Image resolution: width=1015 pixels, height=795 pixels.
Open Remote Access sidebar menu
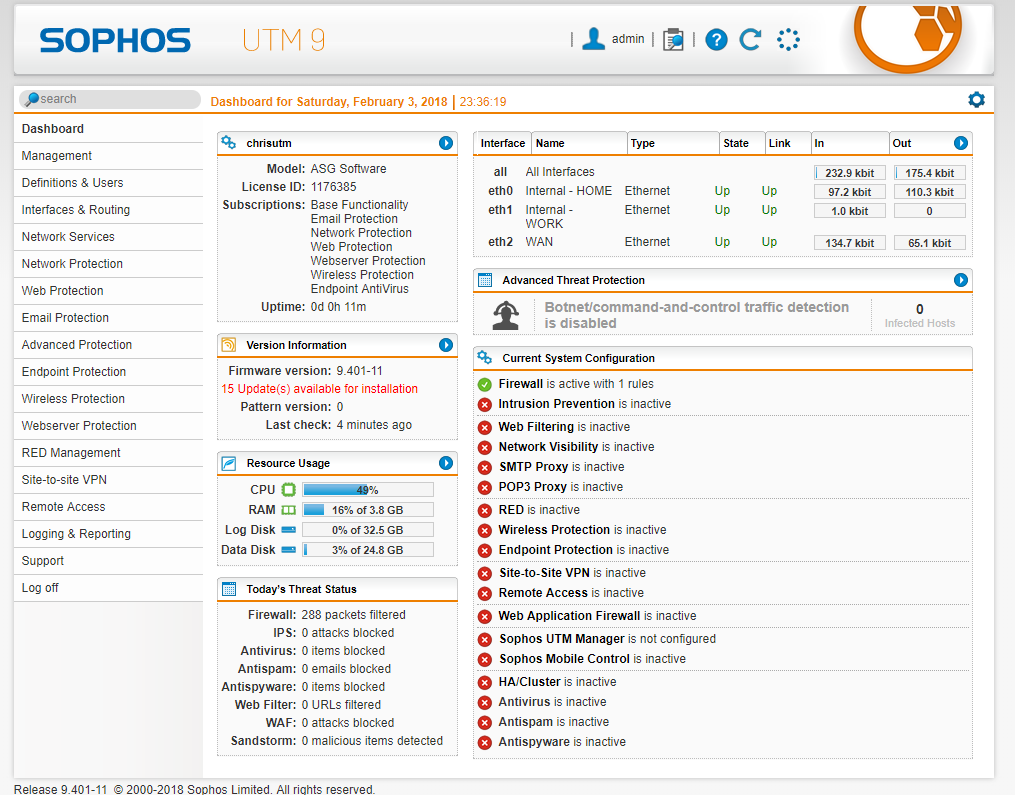click(x=108, y=507)
